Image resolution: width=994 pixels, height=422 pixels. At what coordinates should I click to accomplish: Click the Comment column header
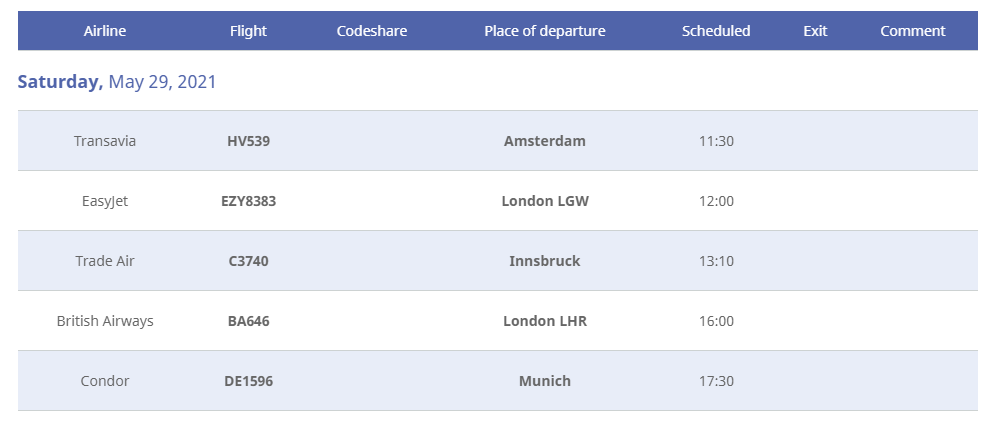913,31
